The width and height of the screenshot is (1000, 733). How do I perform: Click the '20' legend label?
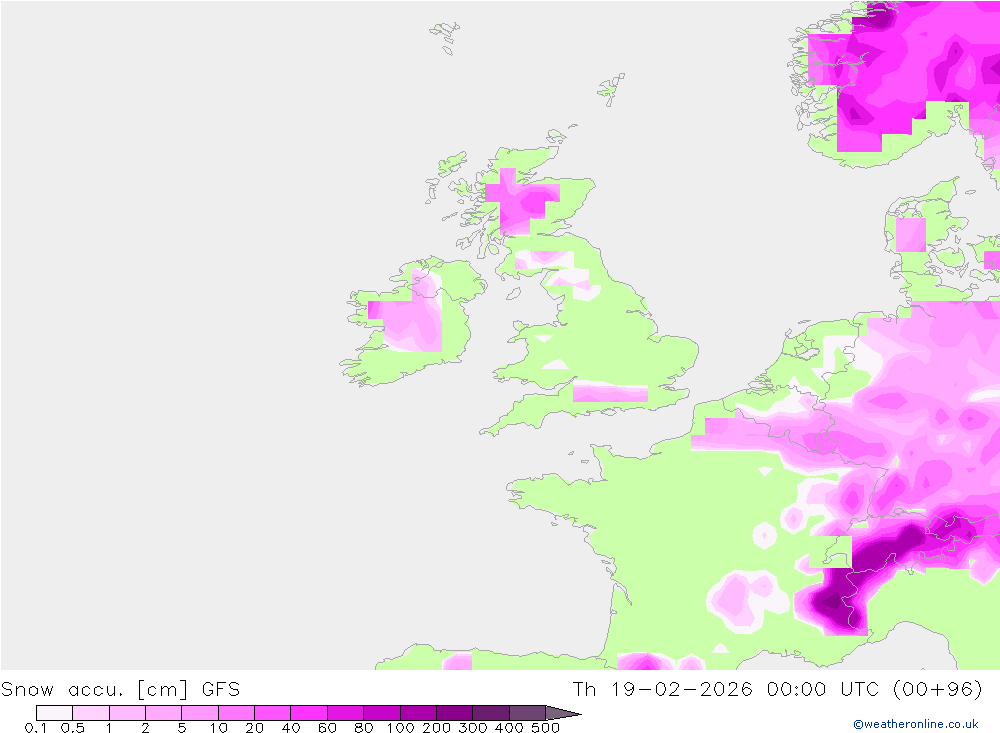point(254,728)
